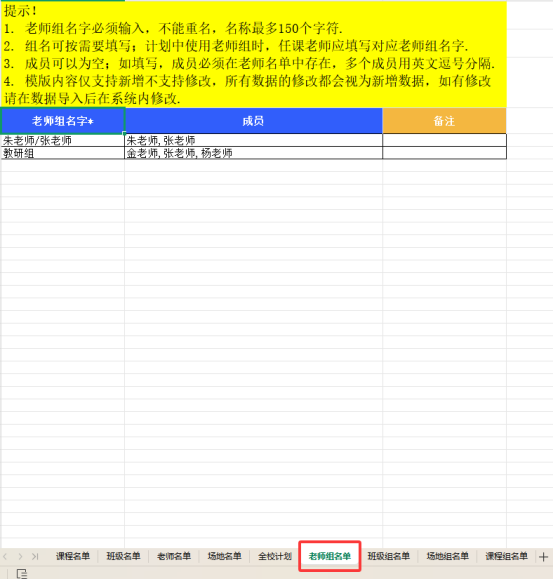Click the yellow 提示 instruction note area
Image resolution: width=554 pixels, height=580 pixels.
[253, 54]
